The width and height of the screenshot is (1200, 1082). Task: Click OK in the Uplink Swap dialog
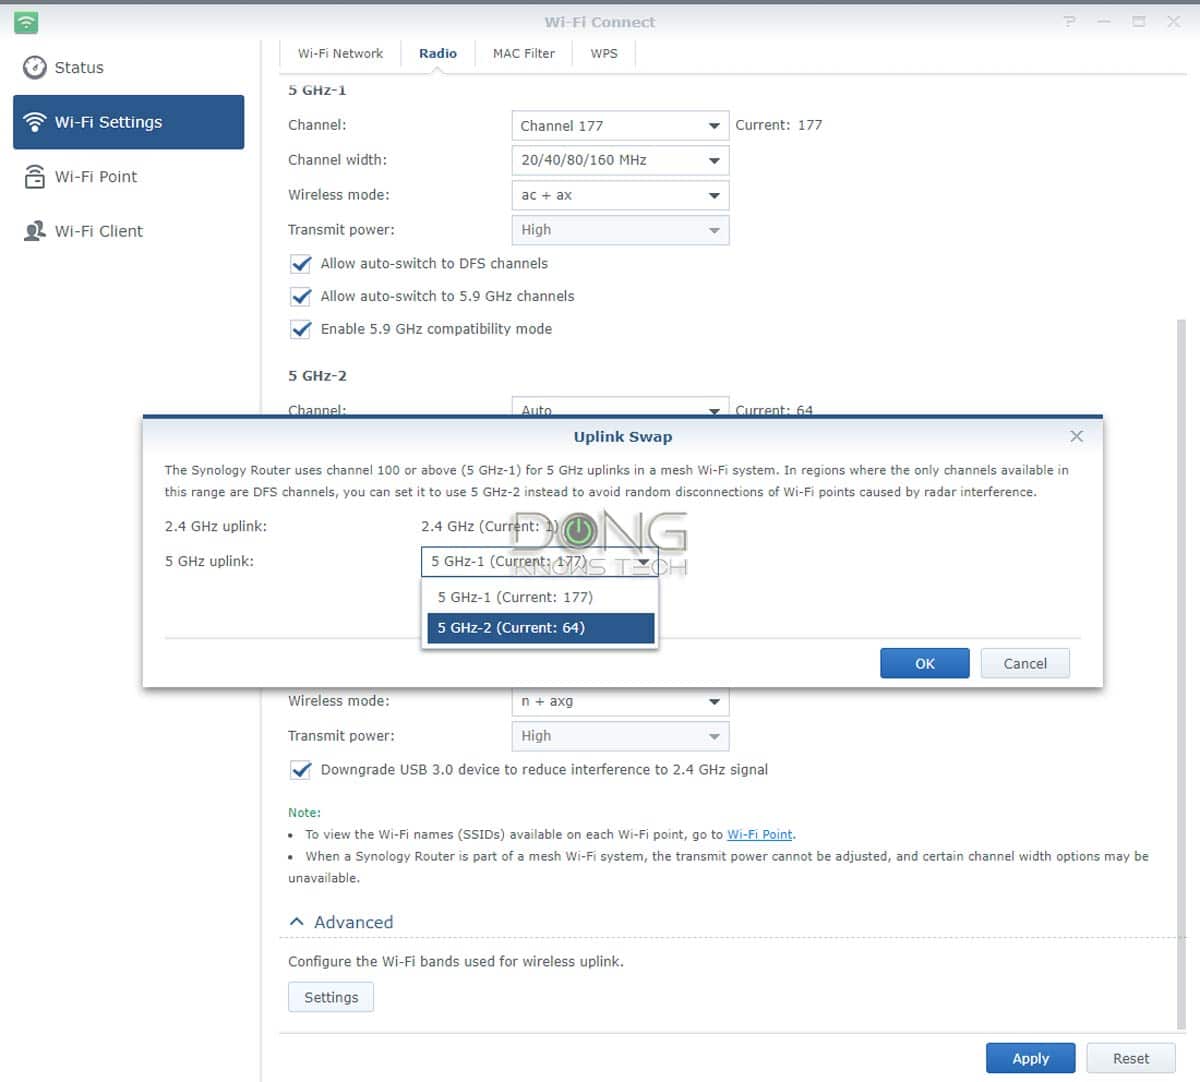click(925, 663)
